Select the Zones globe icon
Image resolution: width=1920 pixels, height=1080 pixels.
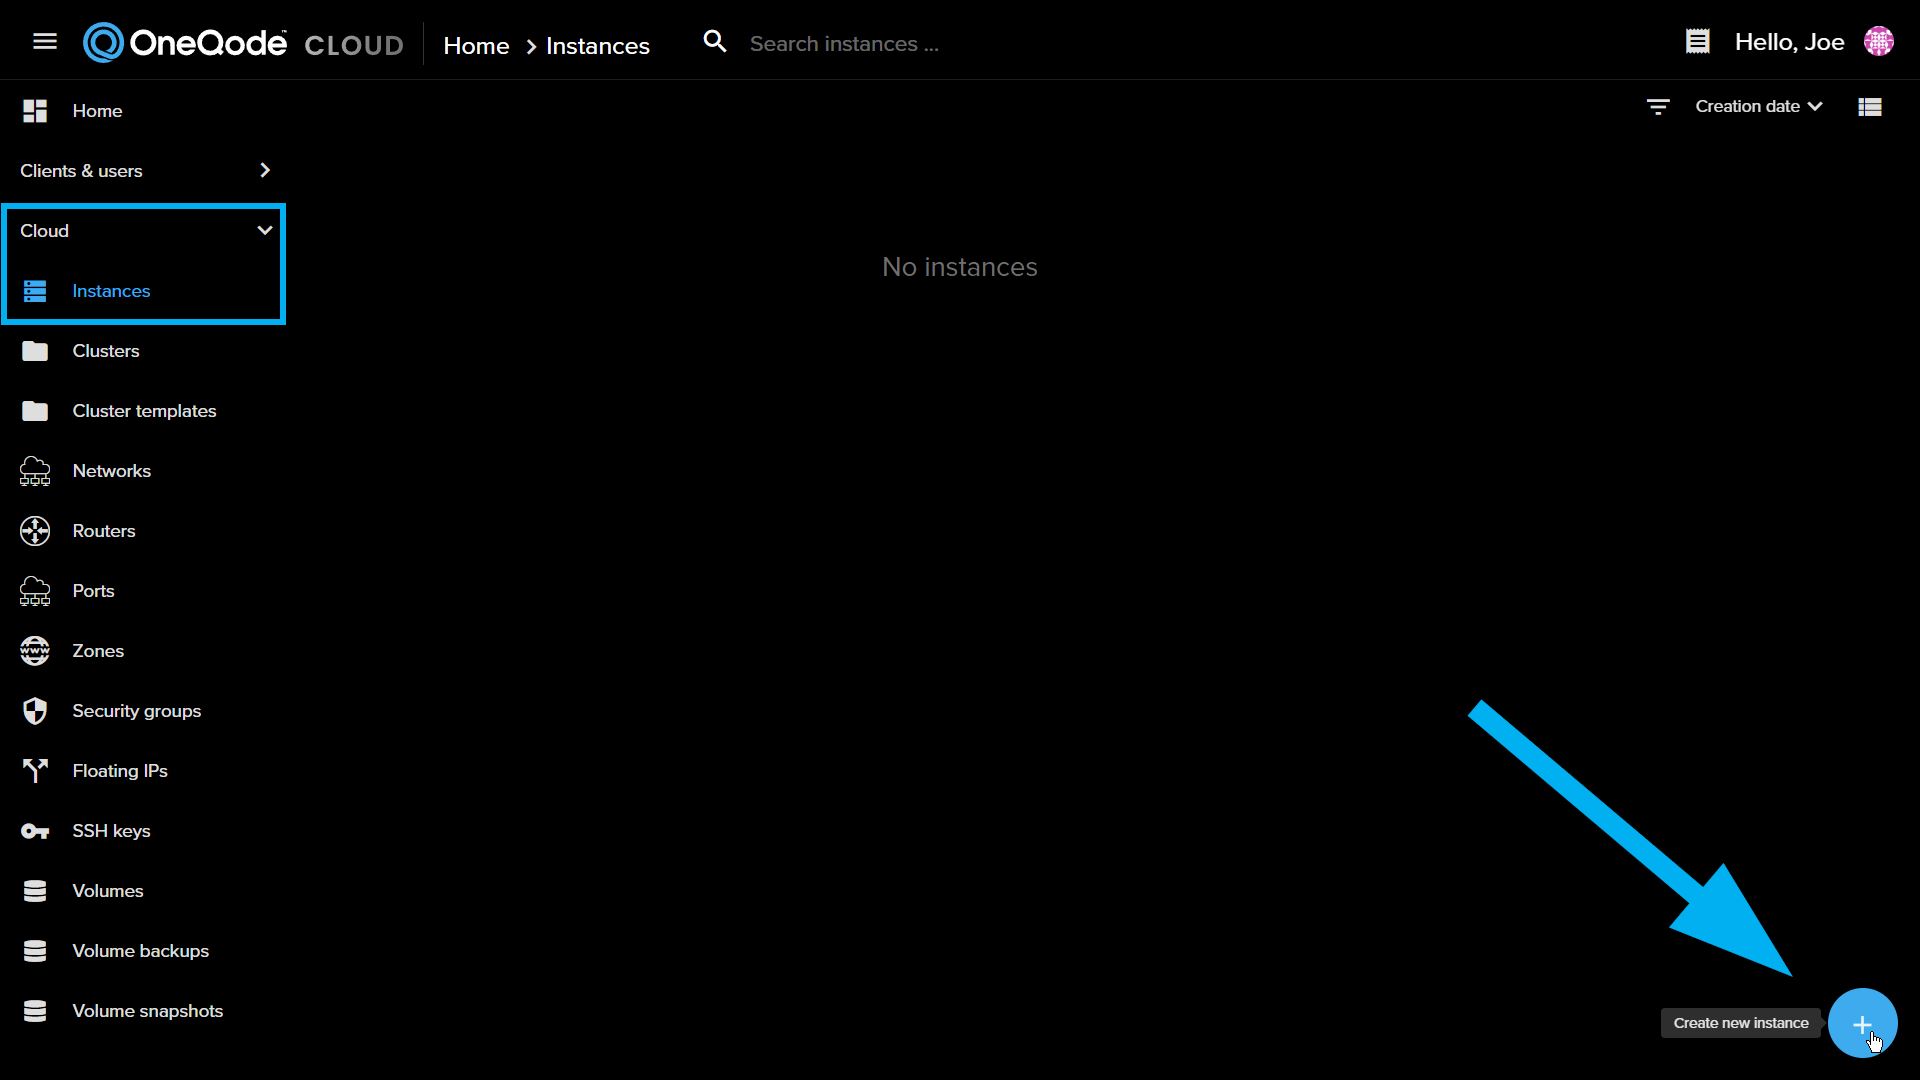coord(35,651)
